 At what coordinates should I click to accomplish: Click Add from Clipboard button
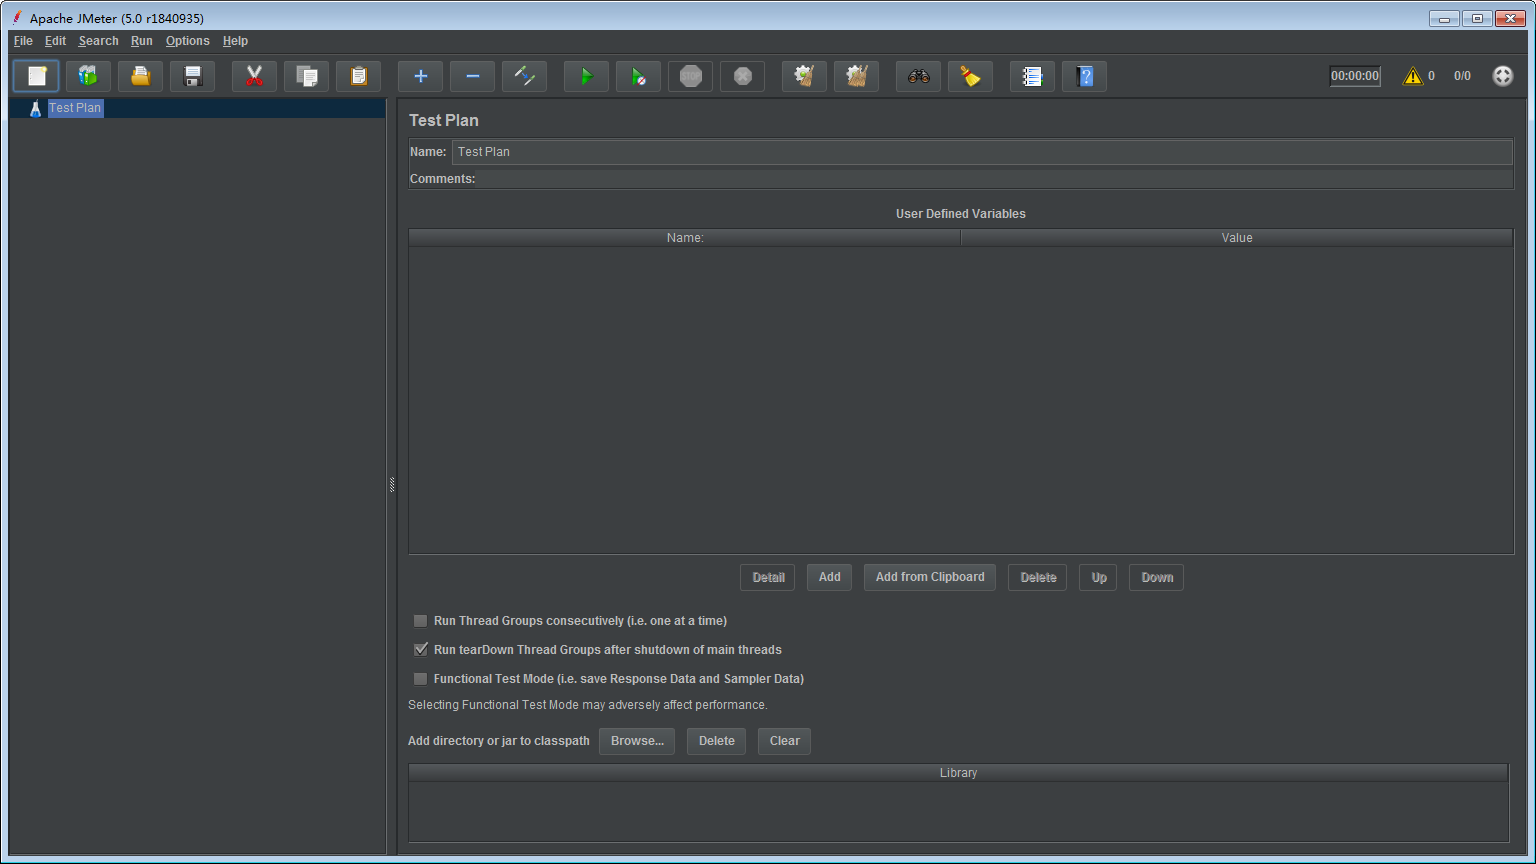(x=930, y=577)
